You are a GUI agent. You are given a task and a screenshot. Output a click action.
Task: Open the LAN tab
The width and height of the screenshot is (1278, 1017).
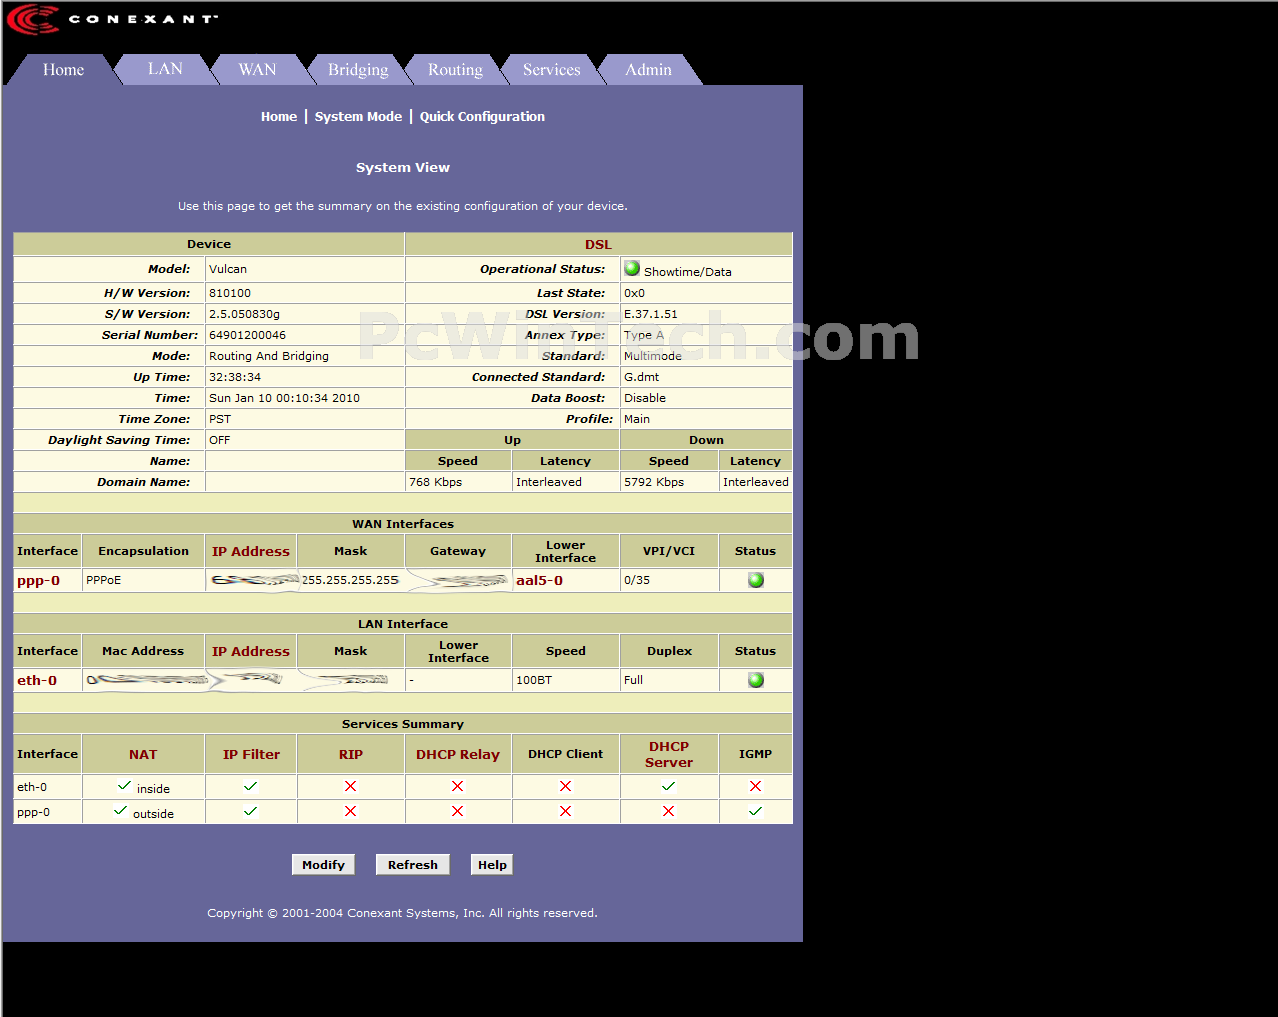(165, 69)
